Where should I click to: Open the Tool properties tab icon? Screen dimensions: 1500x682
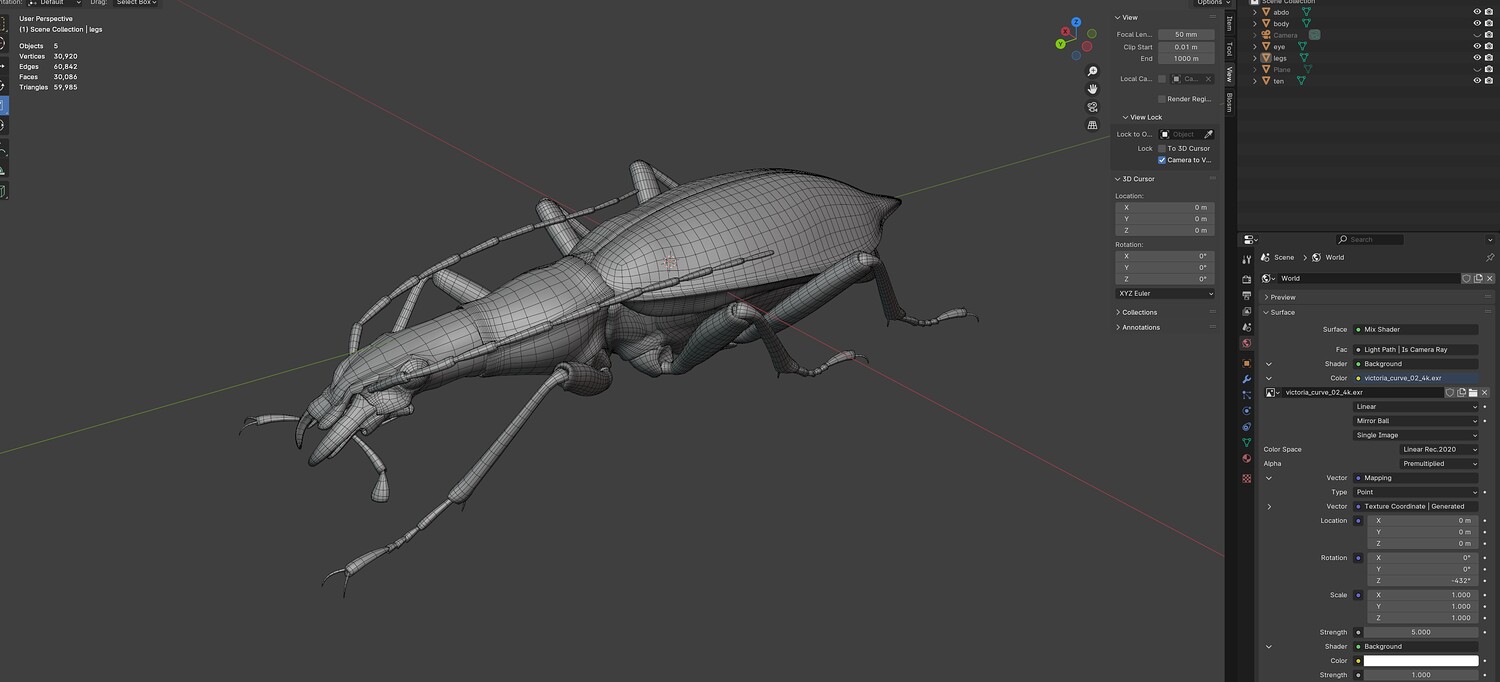(x=1246, y=260)
